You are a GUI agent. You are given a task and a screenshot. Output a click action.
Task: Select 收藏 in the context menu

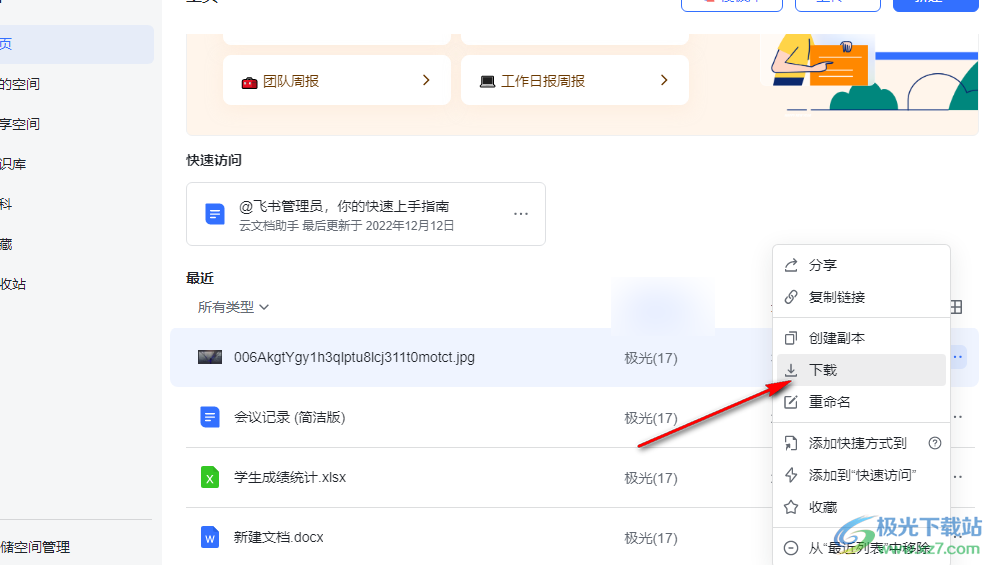tap(861, 507)
